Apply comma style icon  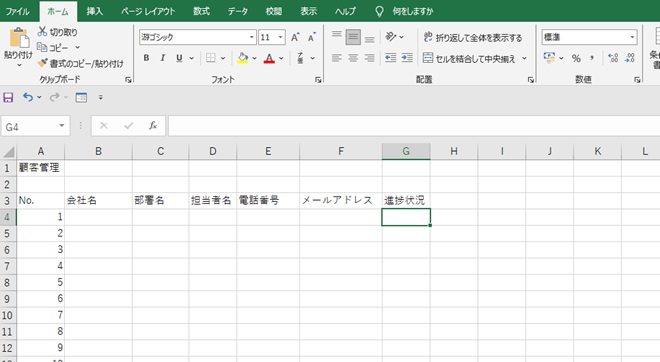pos(592,58)
